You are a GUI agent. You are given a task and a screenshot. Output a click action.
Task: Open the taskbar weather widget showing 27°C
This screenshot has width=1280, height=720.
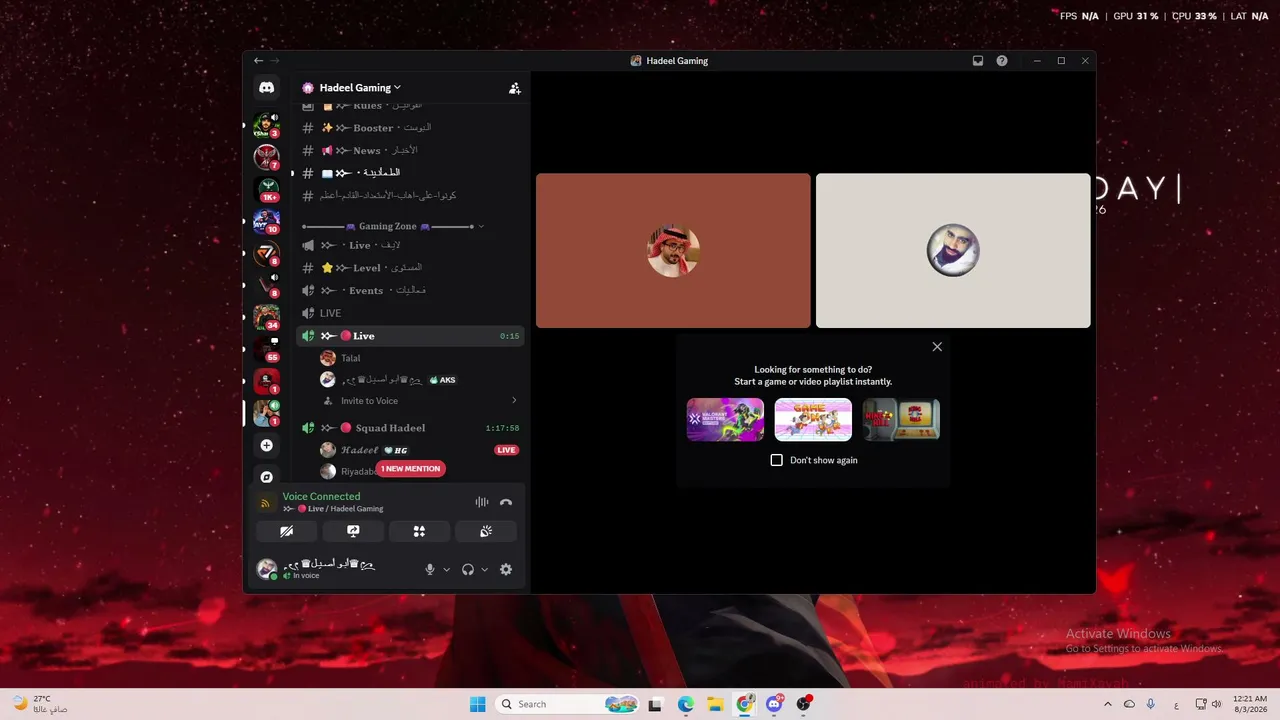40,704
